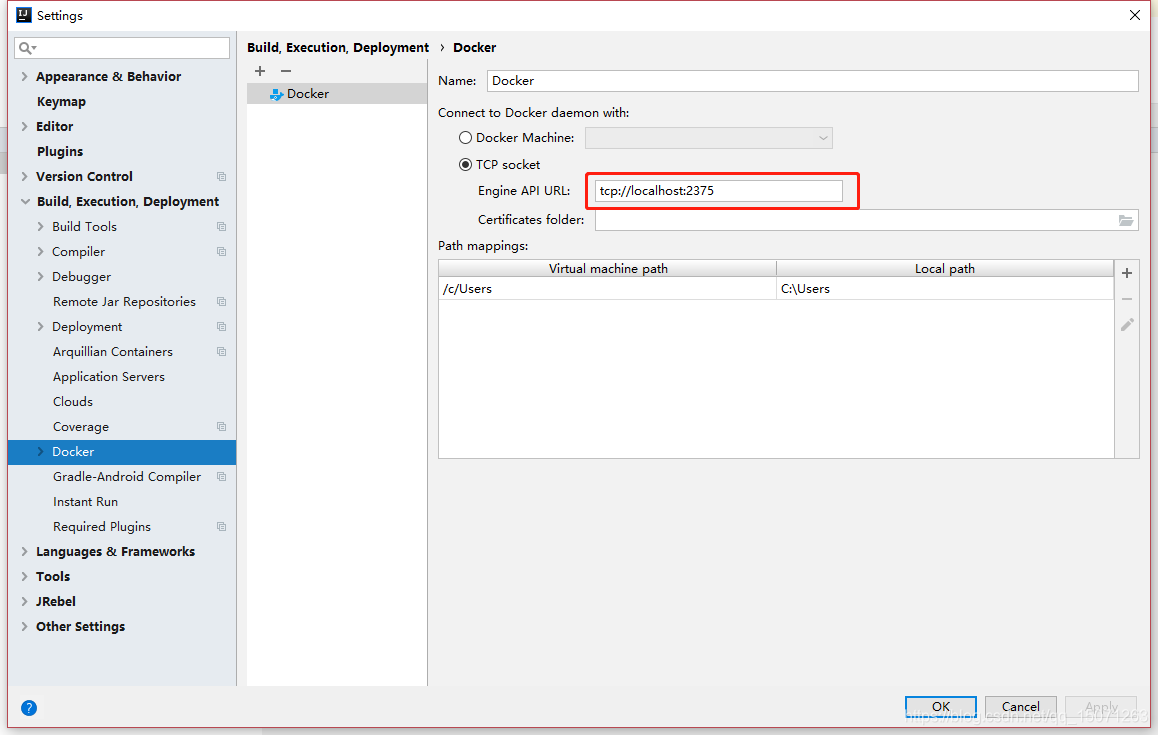Remove selected Docker configuration with minus
Screen dimensions: 1158x735
[286, 71]
